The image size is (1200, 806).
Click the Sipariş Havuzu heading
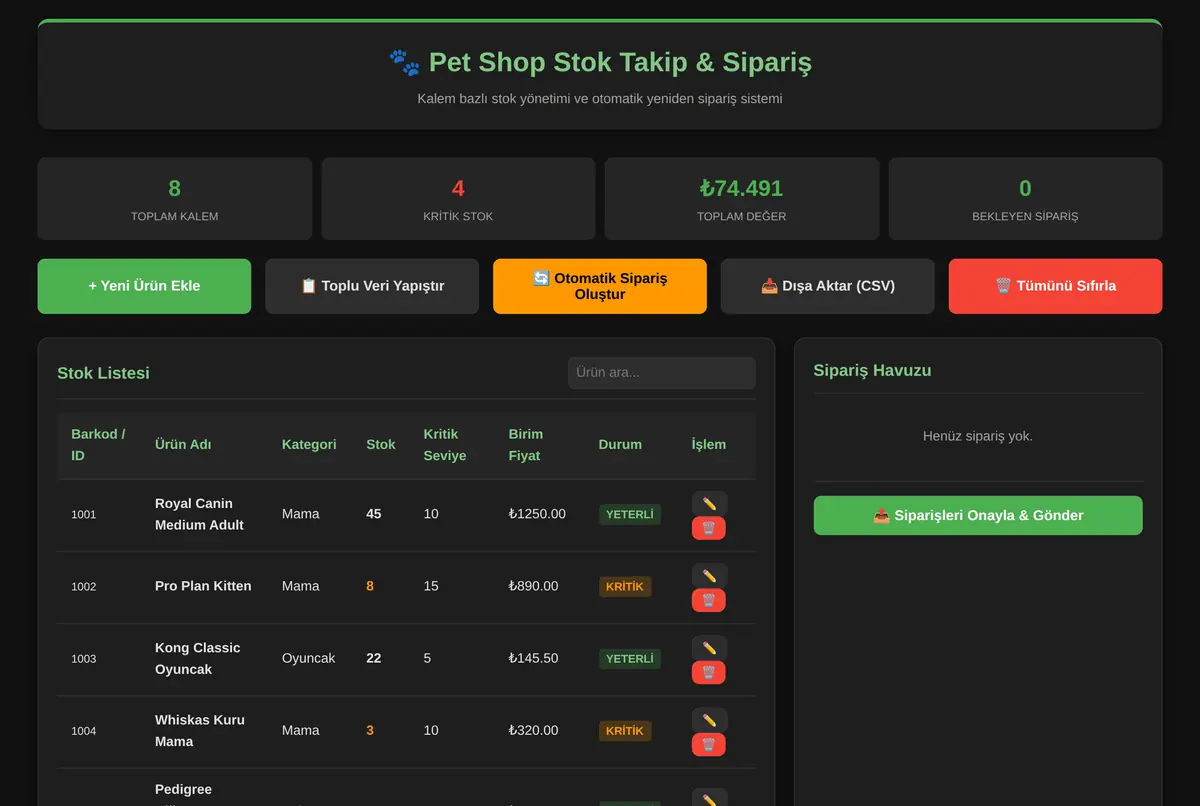872,370
